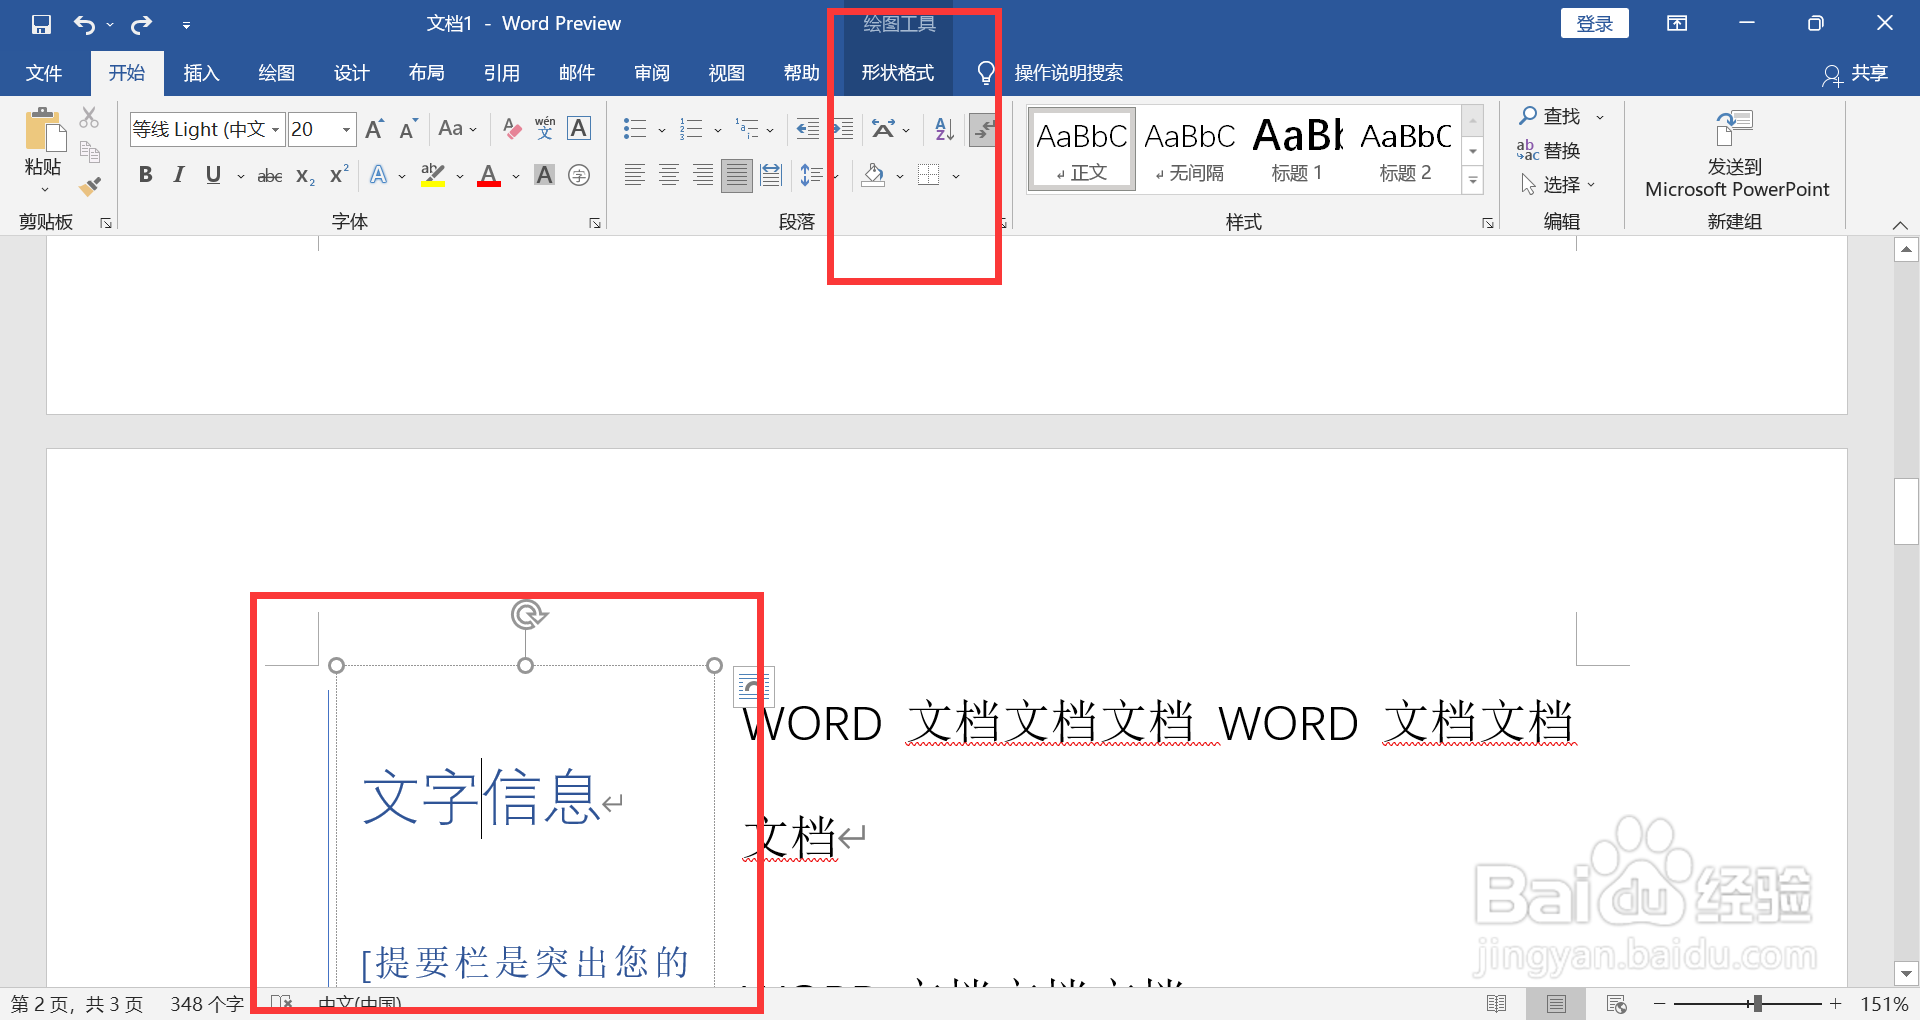
Task: Toggle character shading
Action: [545, 176]
